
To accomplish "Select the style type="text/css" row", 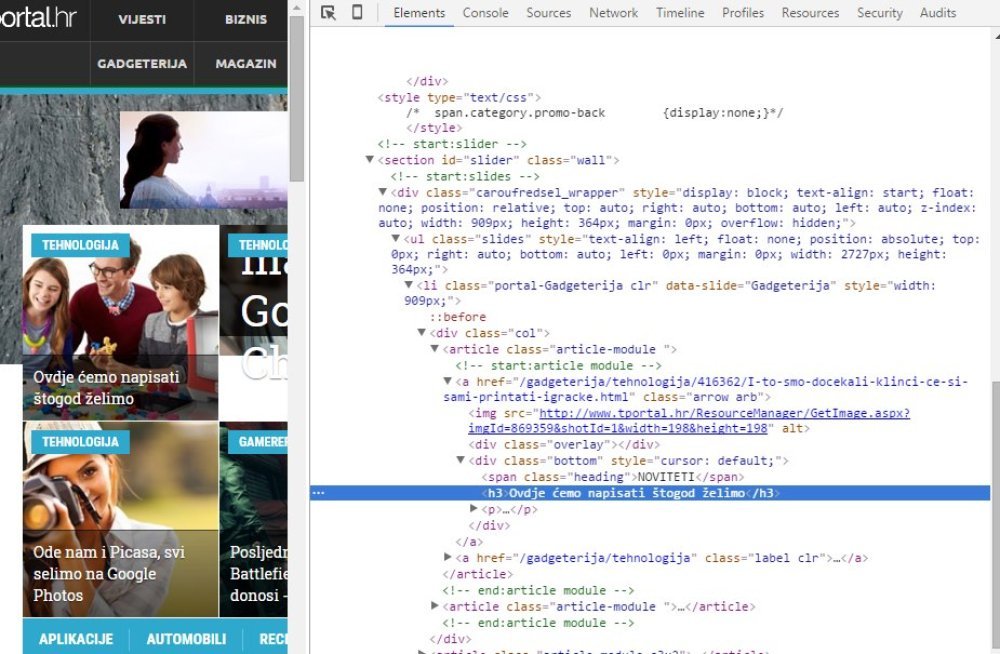I will (x=459, y=98).
